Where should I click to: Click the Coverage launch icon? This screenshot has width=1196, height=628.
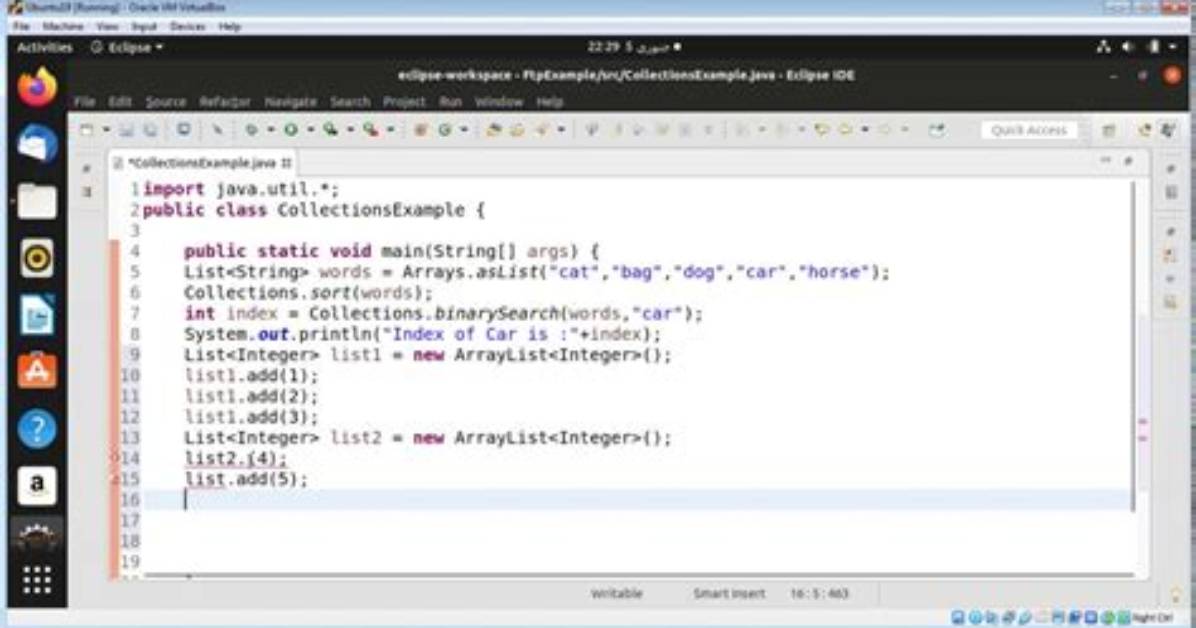pos(330,130)
